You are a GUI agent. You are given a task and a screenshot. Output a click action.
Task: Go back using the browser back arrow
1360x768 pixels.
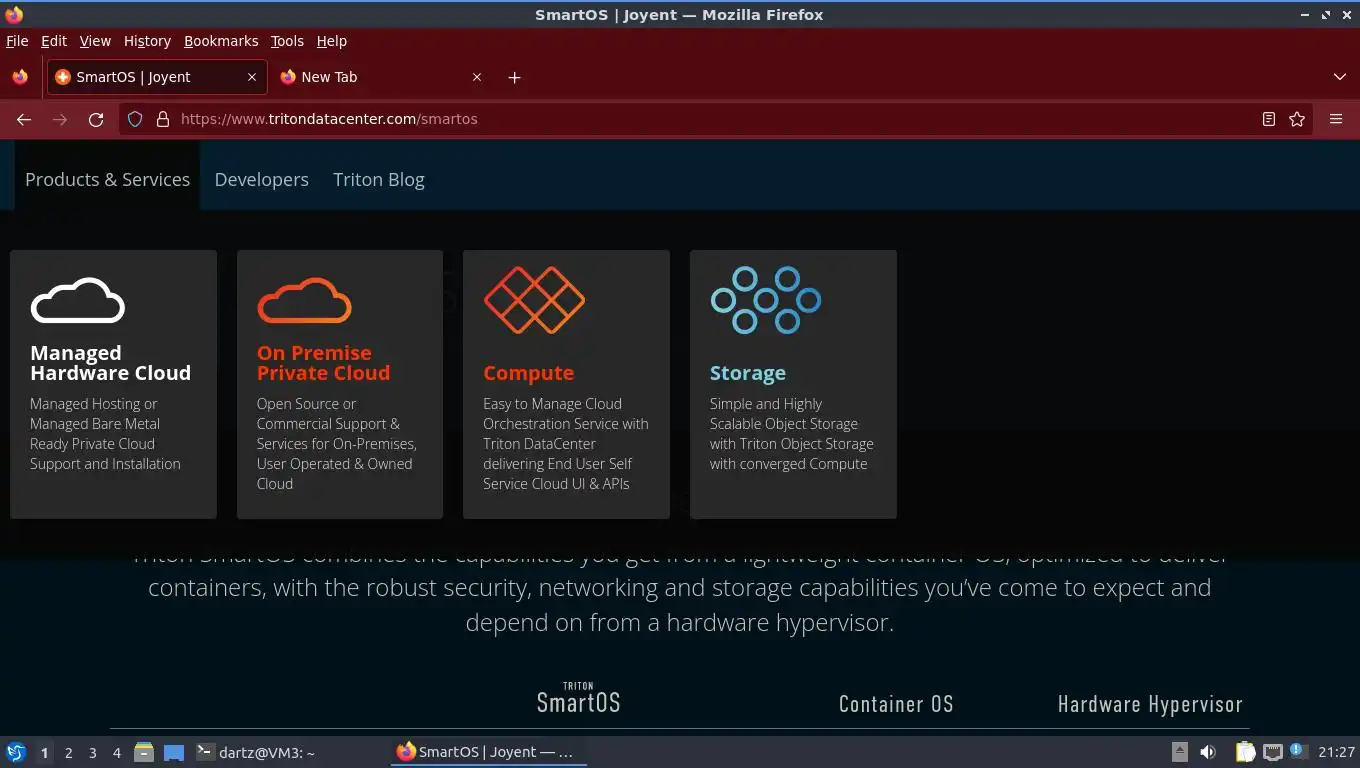(24, 119)
